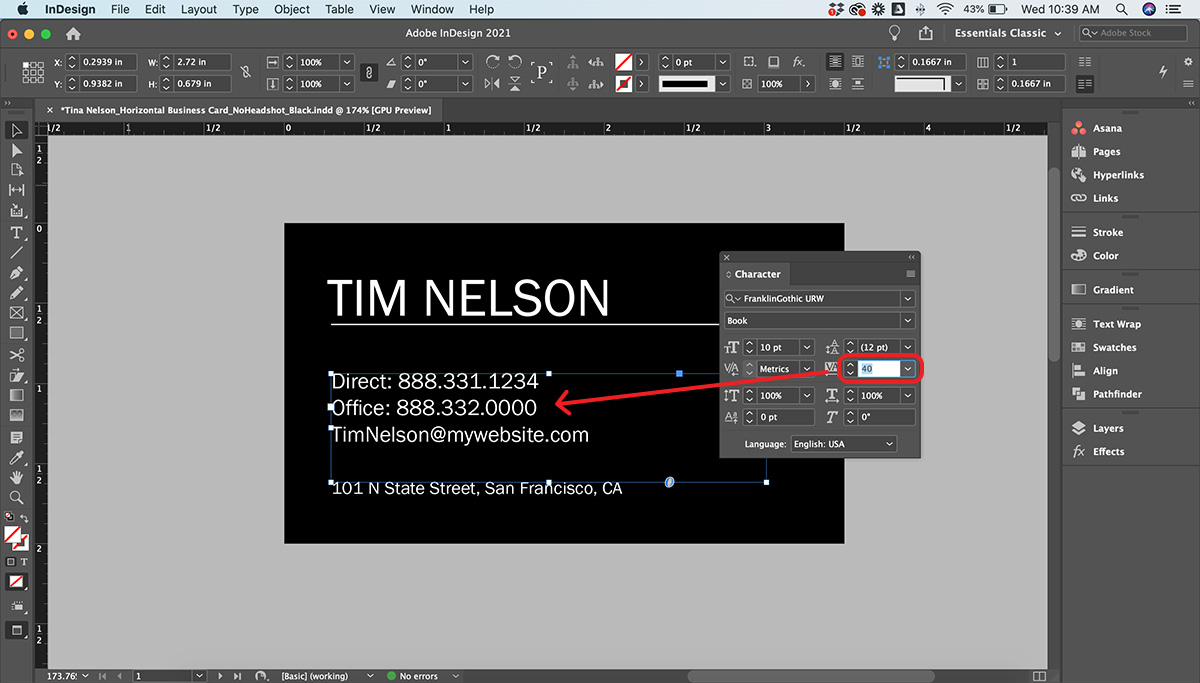The width and height of the screenshot is (1200, 683).
Task: Select the Scissors tool
Action: click(x=16, y=354)
